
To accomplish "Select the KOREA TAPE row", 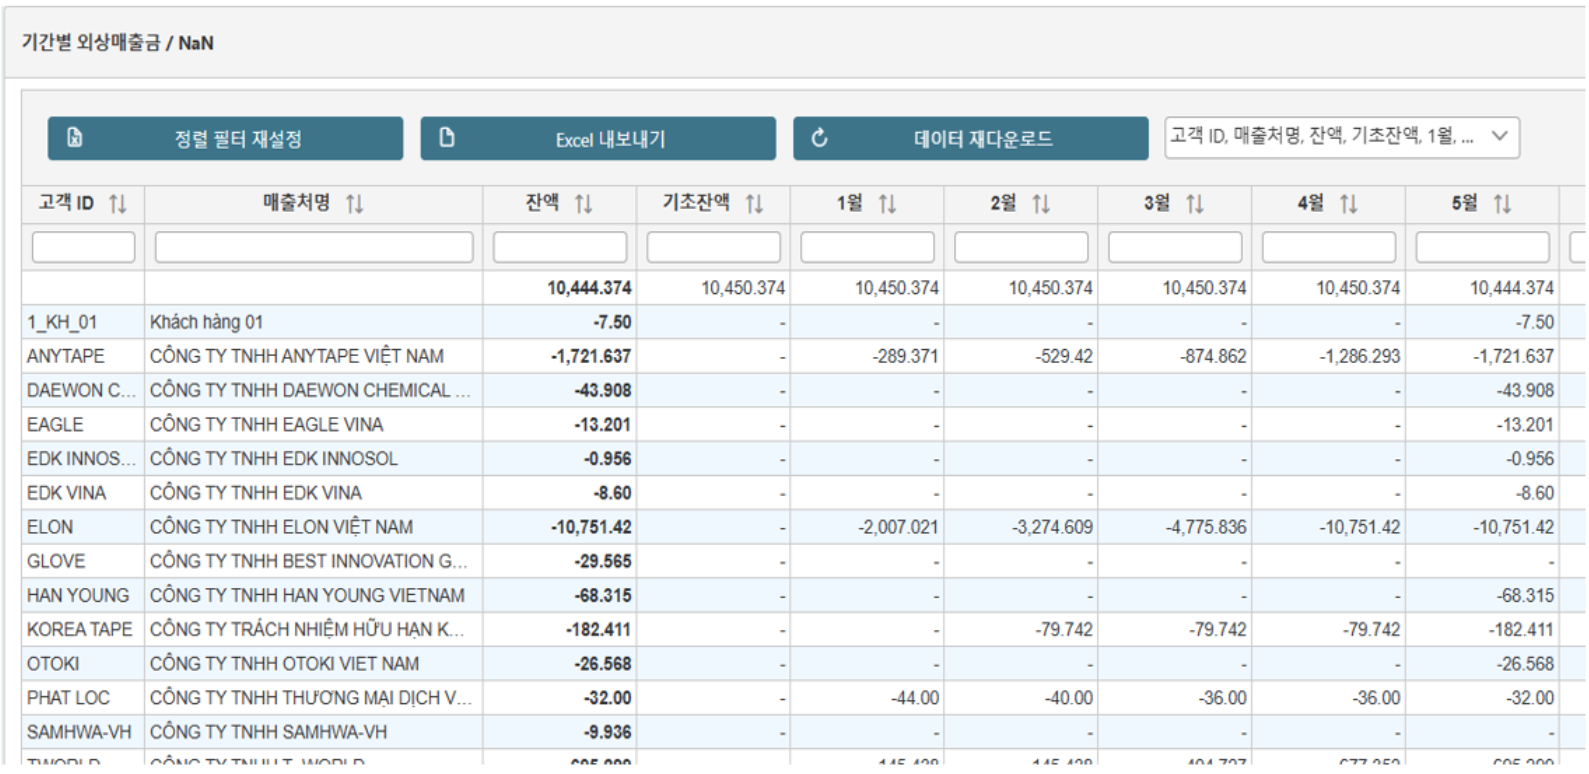I will point(79,630).
